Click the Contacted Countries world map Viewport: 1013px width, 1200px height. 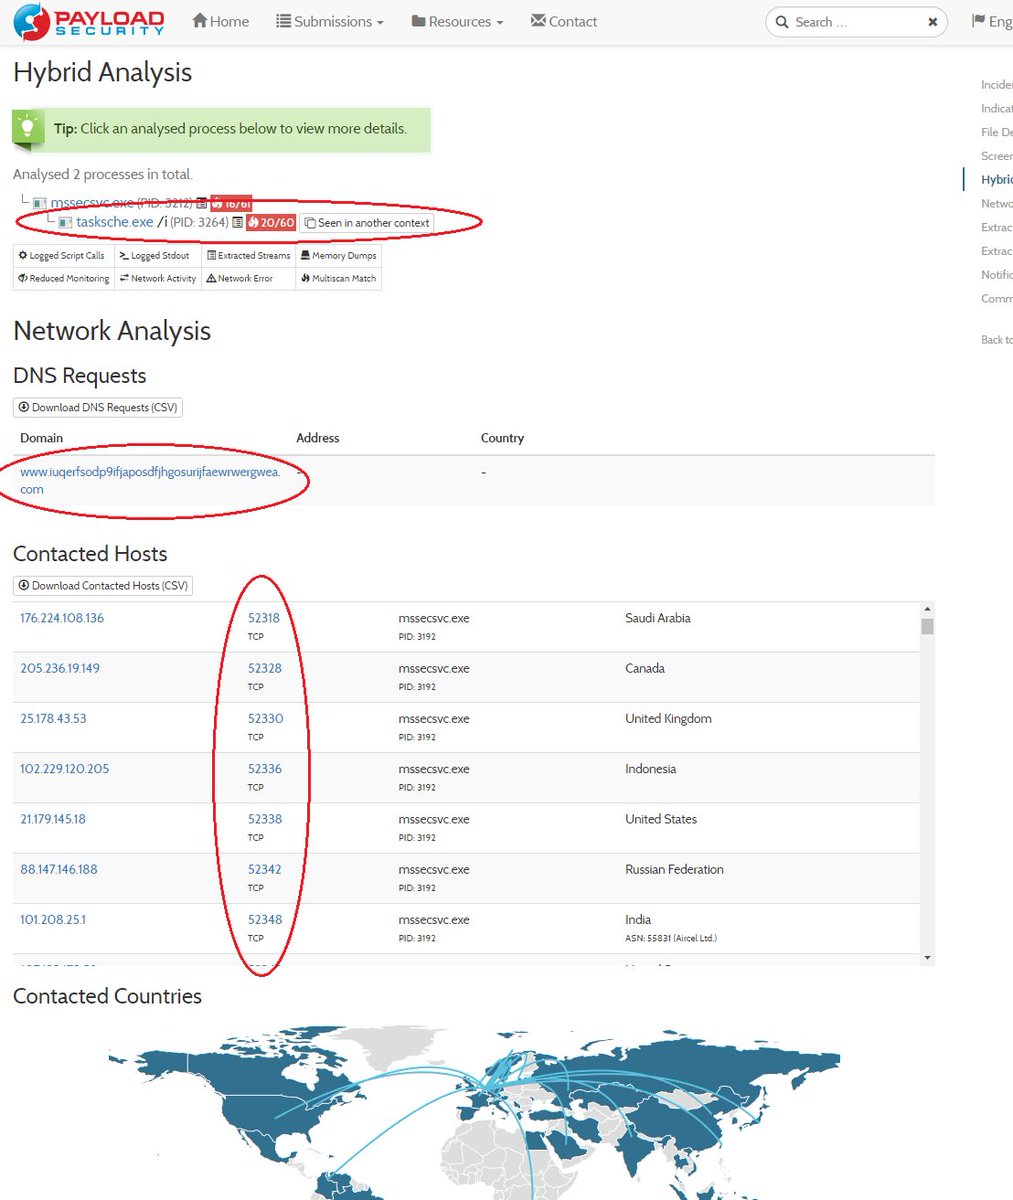click(x=474, y=1110)
